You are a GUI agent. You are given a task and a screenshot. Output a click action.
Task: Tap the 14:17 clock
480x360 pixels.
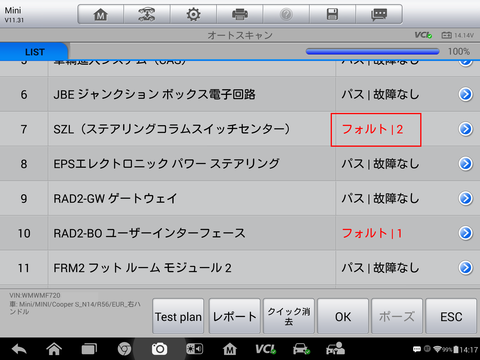(x=469, y=350)
